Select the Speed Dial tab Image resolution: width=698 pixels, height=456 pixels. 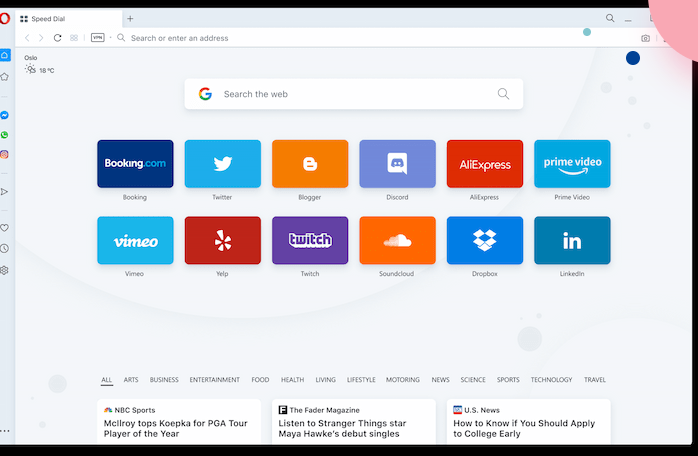coord(69,19)
